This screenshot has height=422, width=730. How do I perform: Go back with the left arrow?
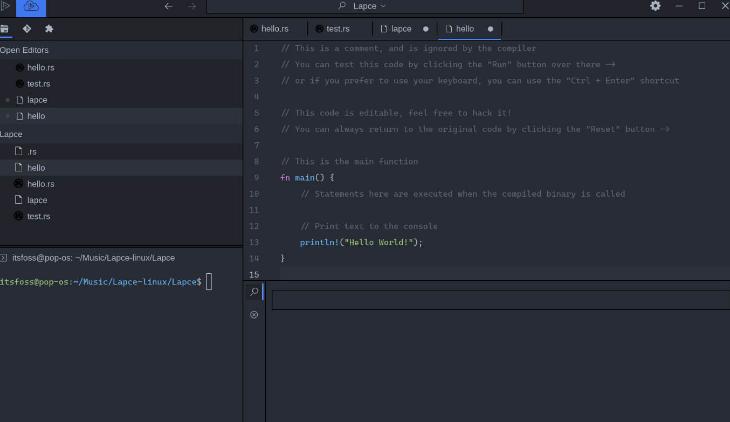[x=168, y=6]
